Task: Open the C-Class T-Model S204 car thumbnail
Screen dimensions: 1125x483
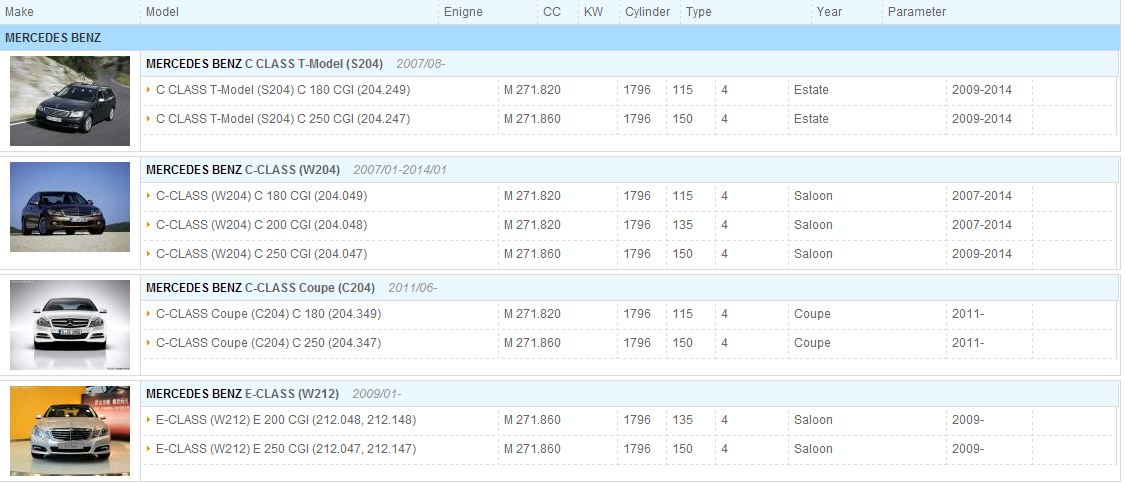Action: tap(70, 100)
